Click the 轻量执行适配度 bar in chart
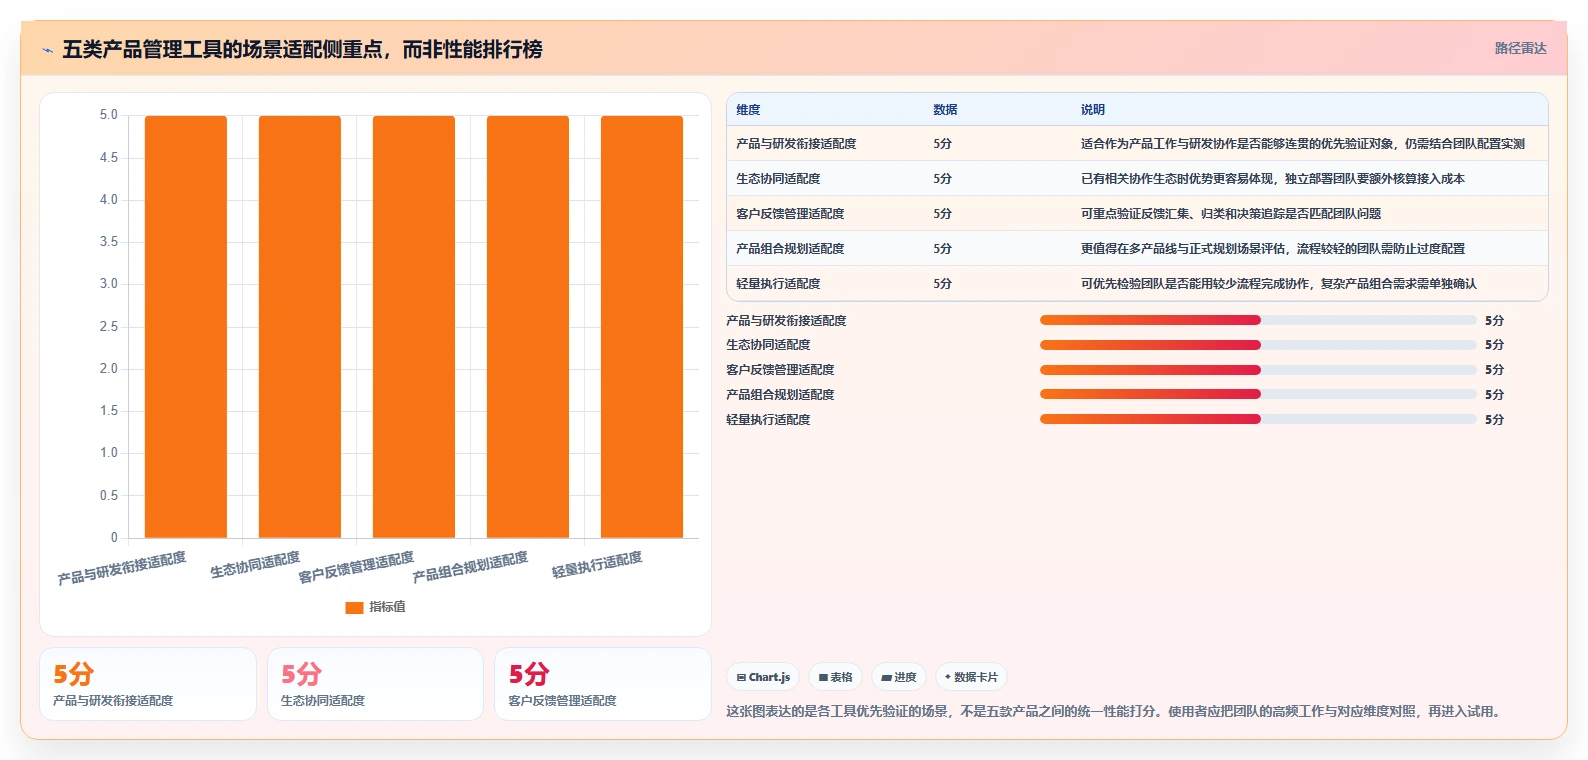Screen dimensions: 1588x760 click(x=642, y=327)
